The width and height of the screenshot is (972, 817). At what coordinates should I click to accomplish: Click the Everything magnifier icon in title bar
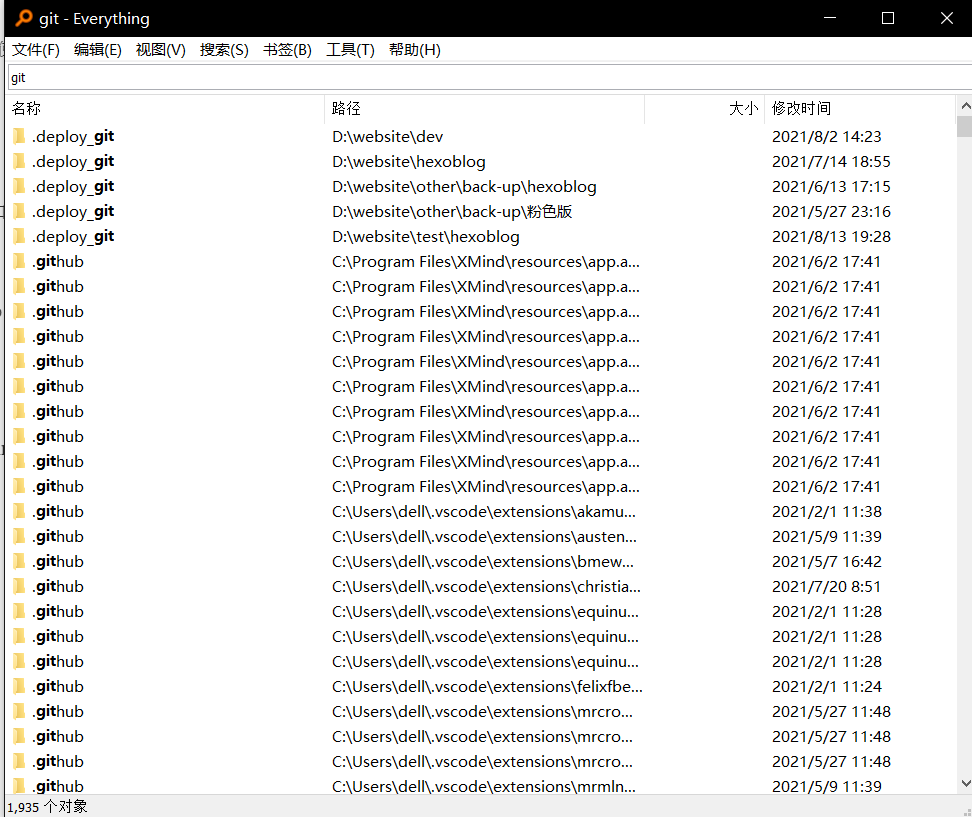click(24, 18)
